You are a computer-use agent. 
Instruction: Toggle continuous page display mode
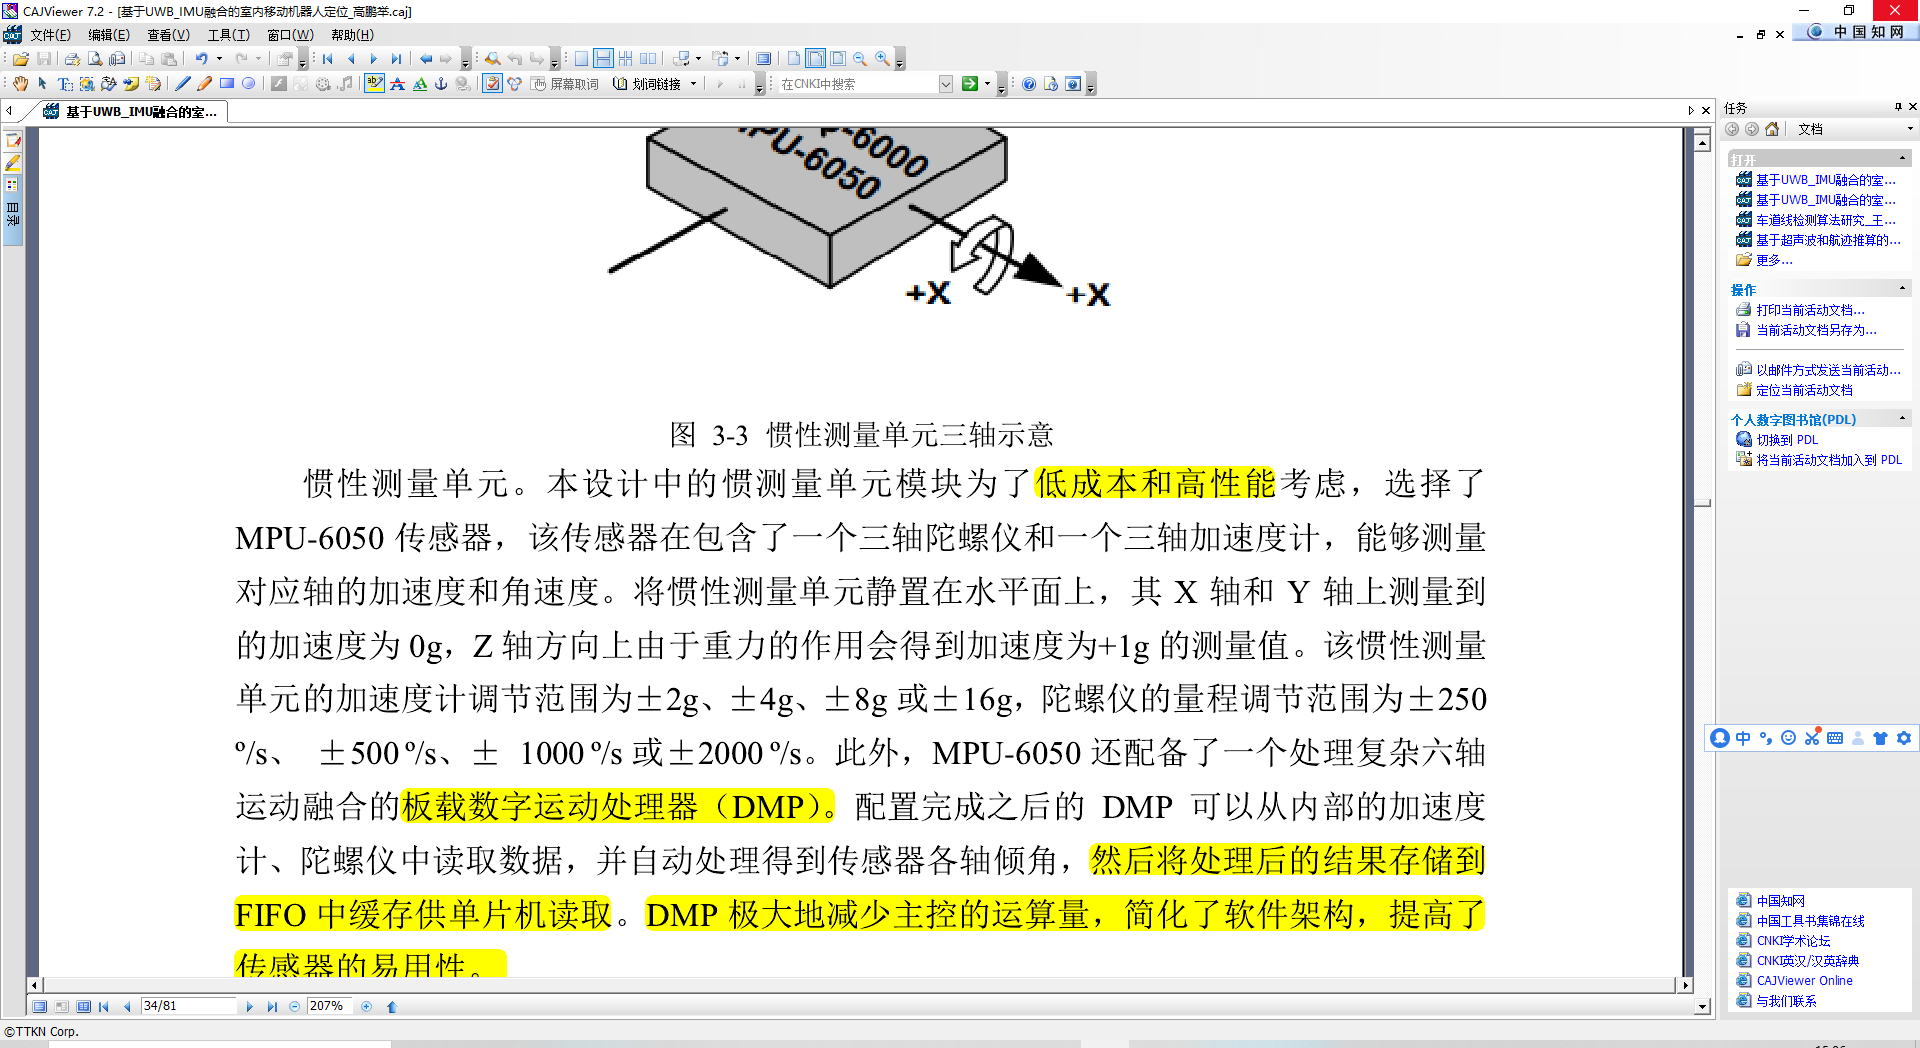[605, 58]
